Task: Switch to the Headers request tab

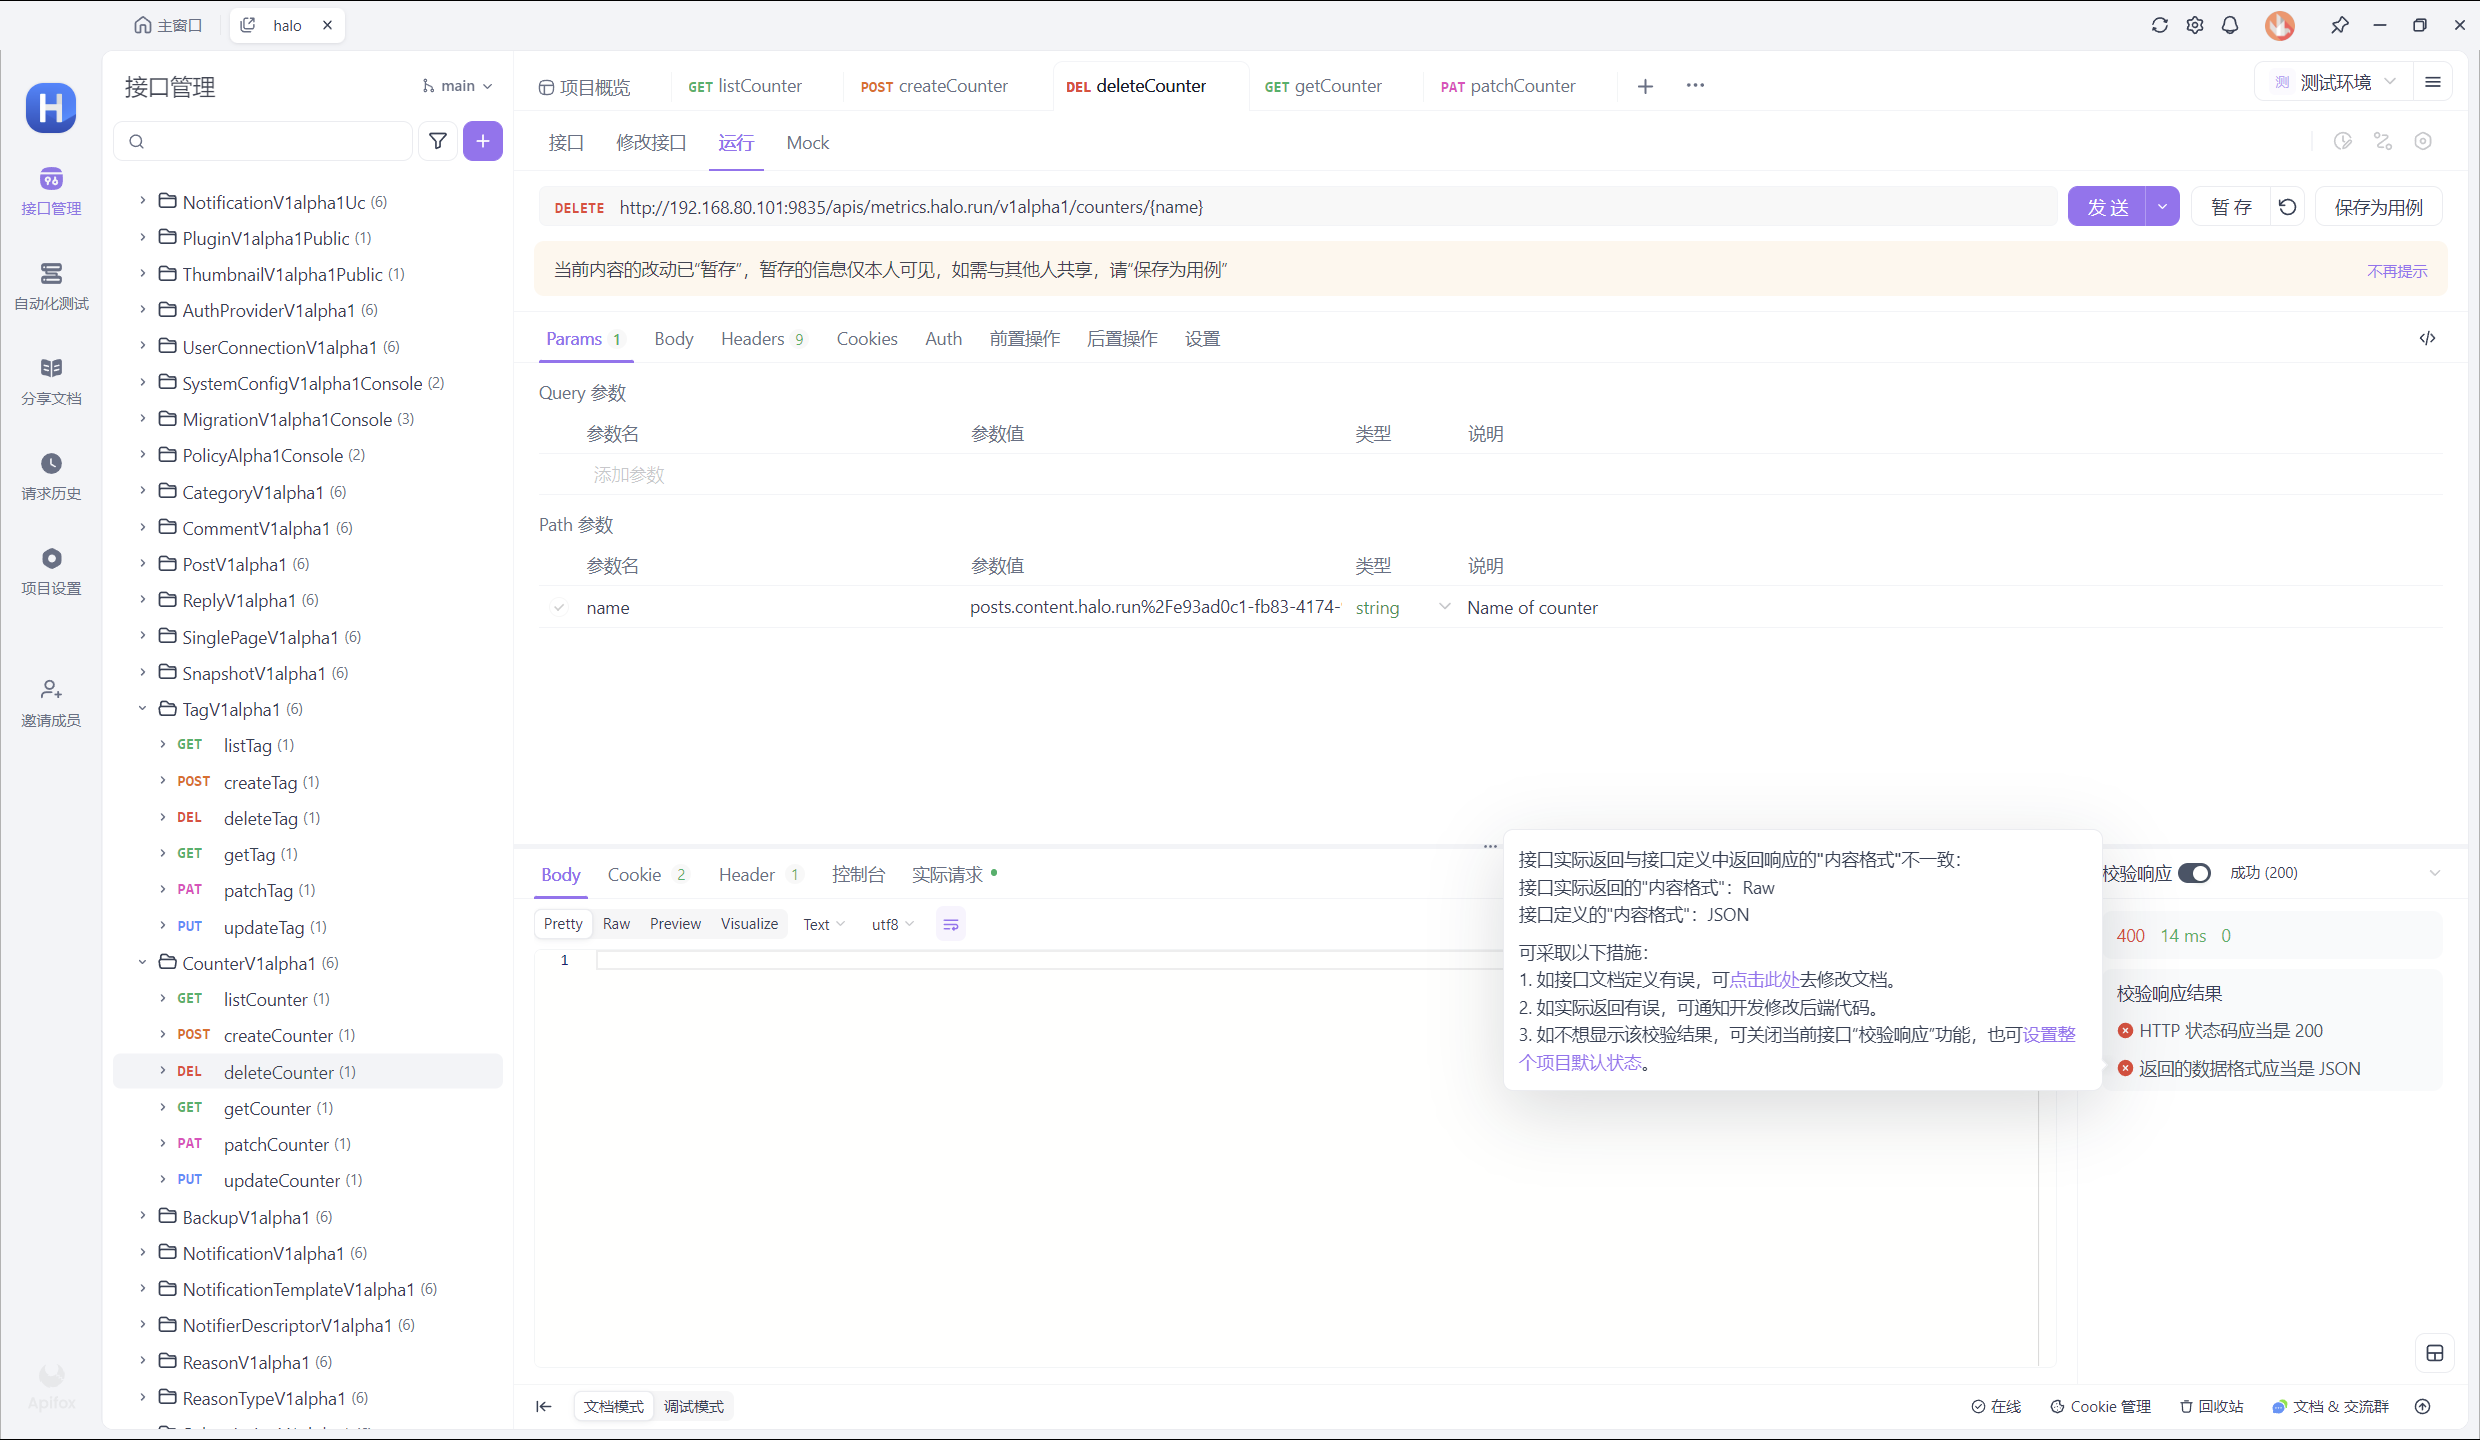Action: pyautogui.click(x=753, y=339)
